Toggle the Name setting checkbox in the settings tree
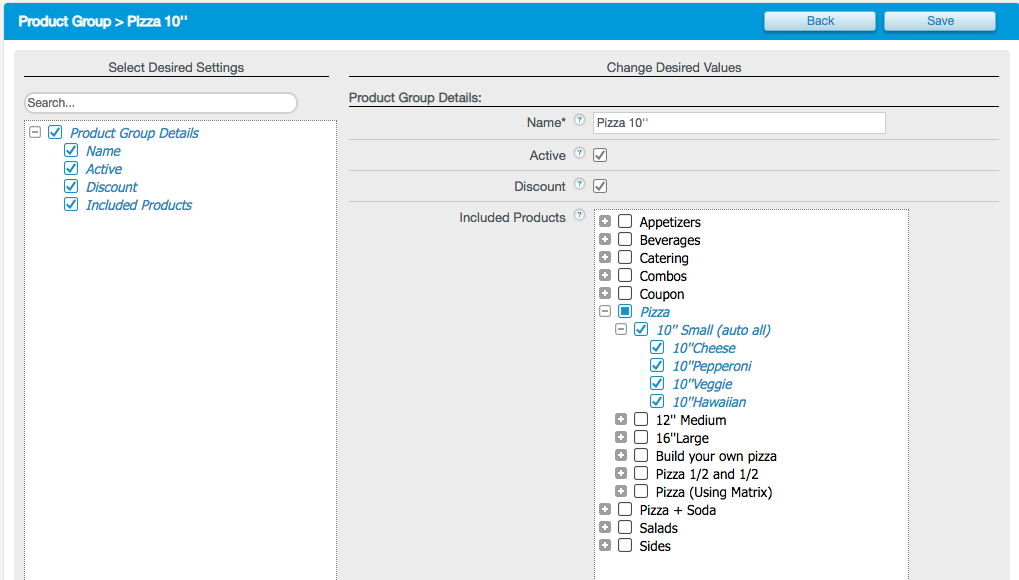Image resolution: width=1019 pixels, height=580 pixels. point(71,151)
